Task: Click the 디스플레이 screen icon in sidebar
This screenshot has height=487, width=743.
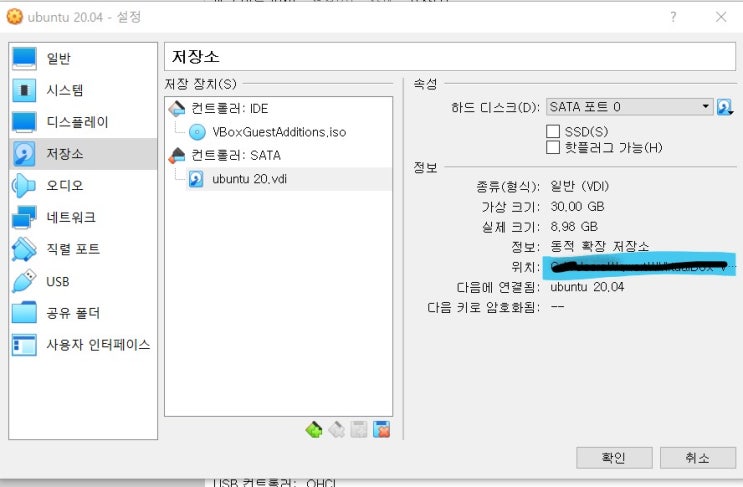Action: point(24,122)
